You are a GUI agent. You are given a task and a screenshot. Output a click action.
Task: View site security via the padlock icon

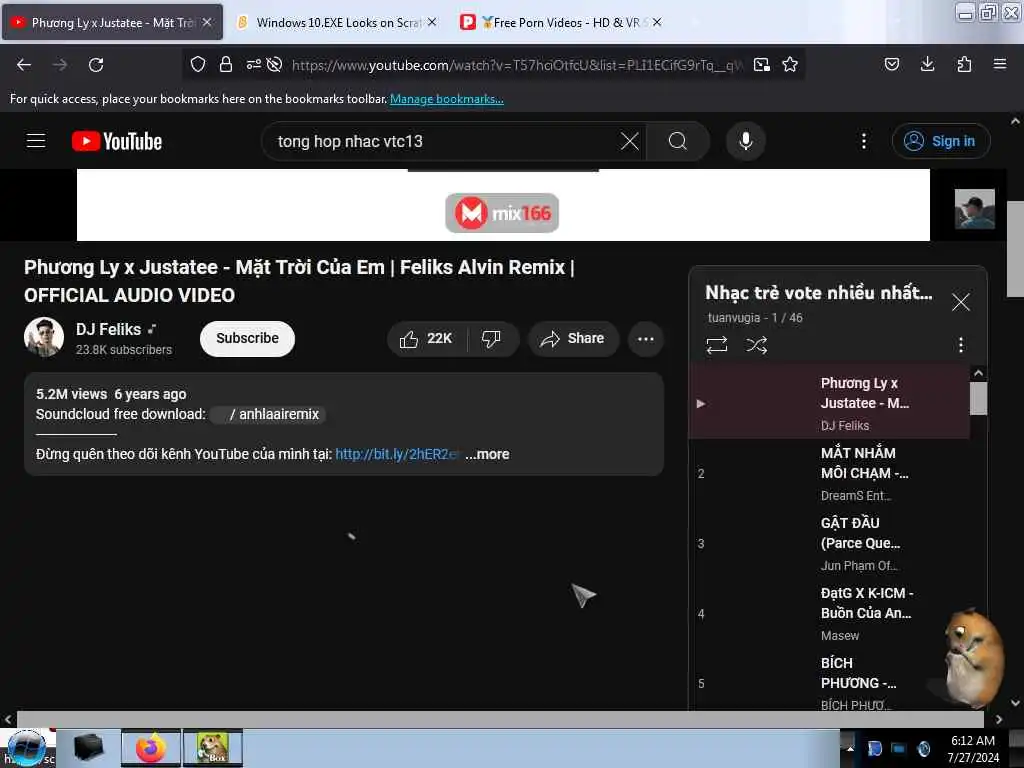226,64
